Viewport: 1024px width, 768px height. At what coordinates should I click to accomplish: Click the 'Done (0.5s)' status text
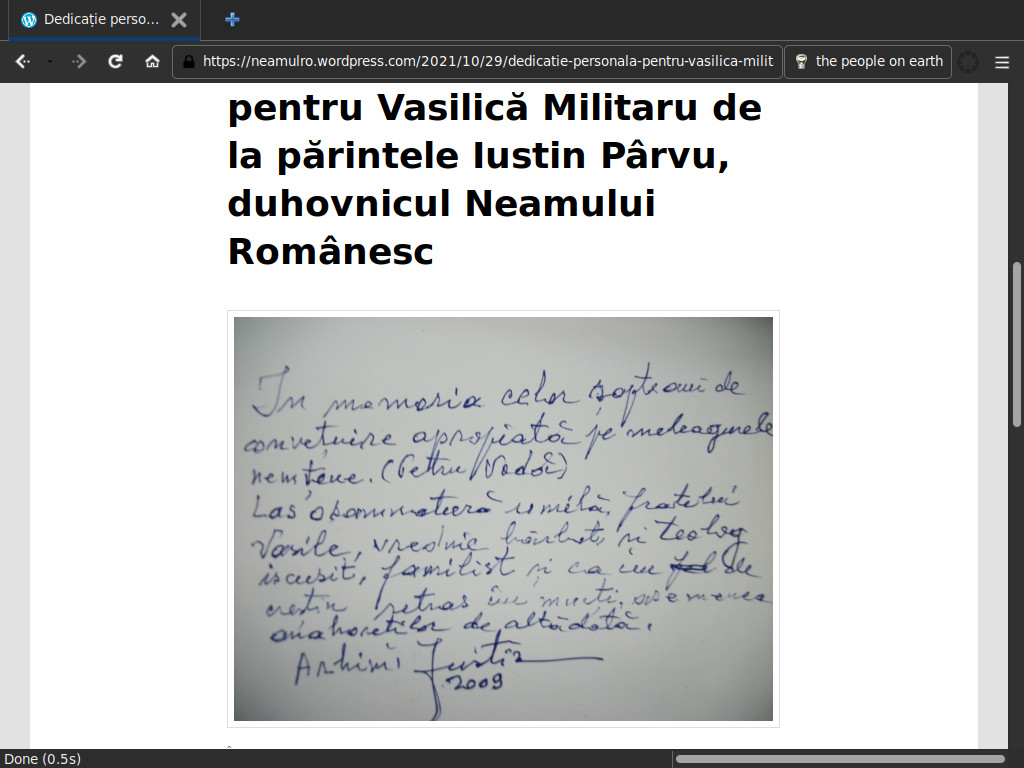tap(43, 759)
